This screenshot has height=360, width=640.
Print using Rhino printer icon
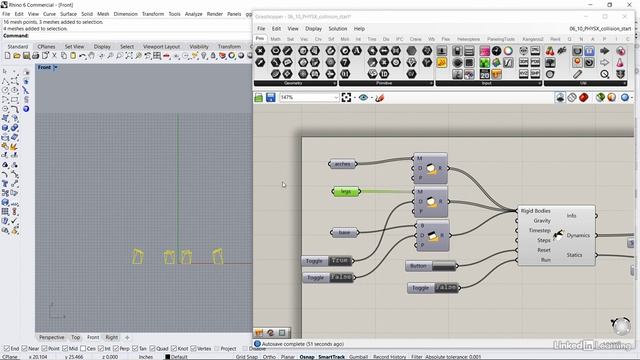click(x=36, y=56)
